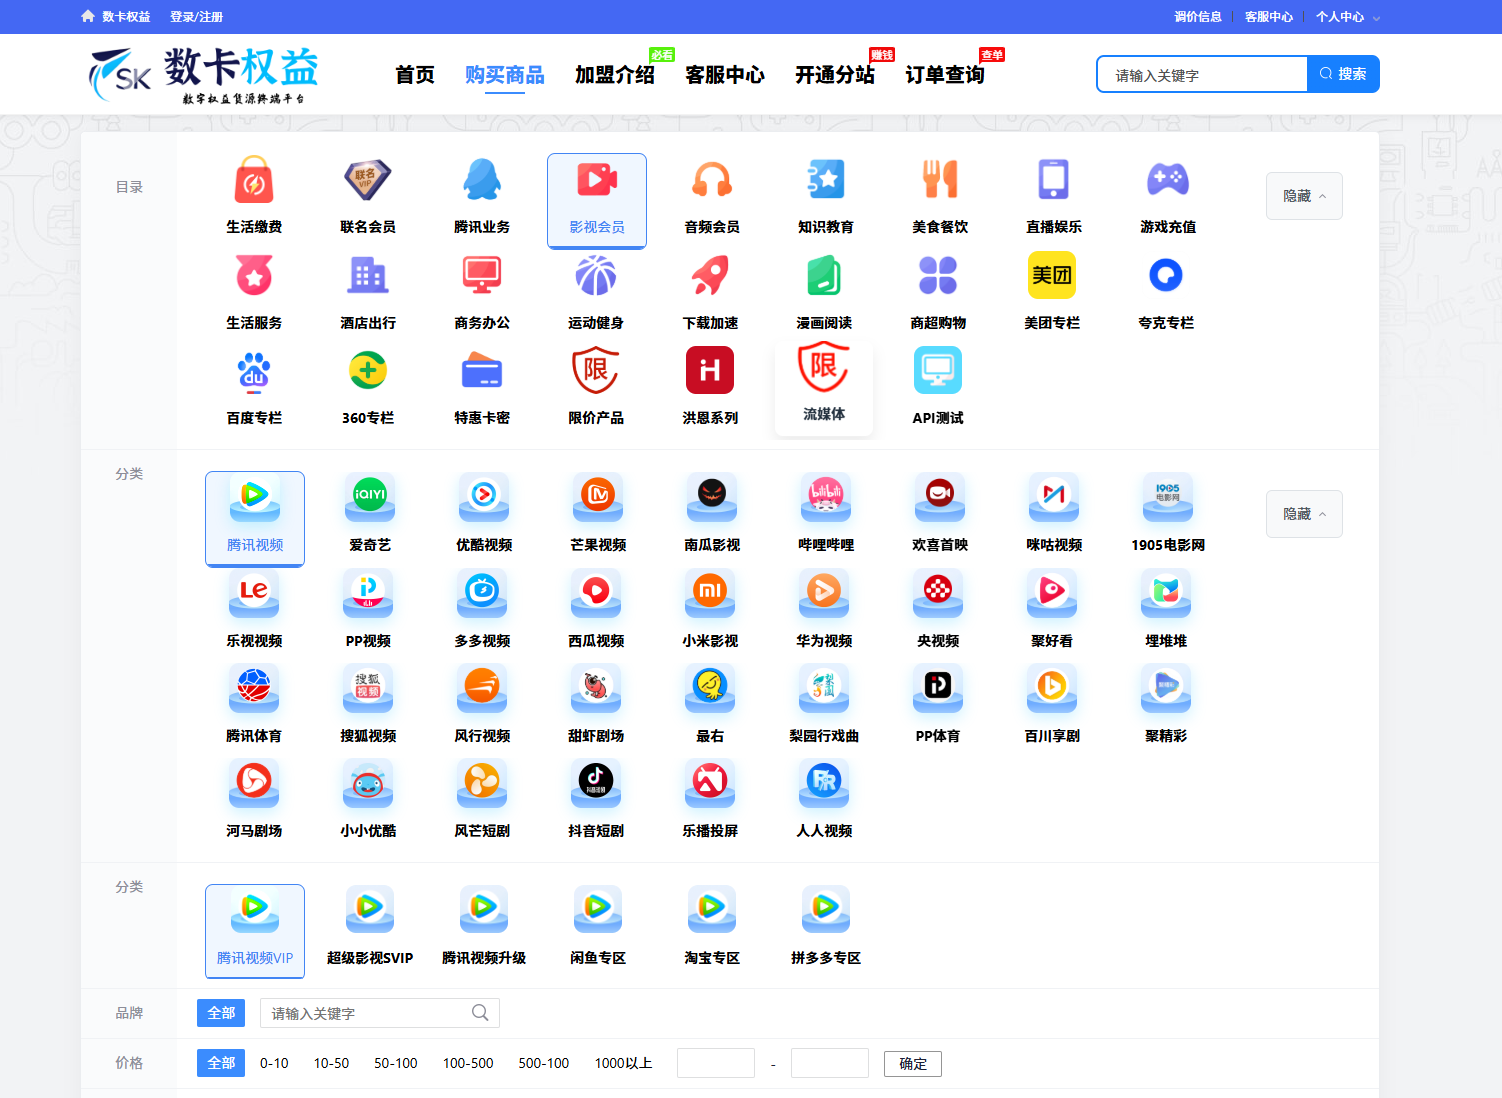Collapse the platform 分类 section with 隐藏
1502x1098 pixels.
1304,514
